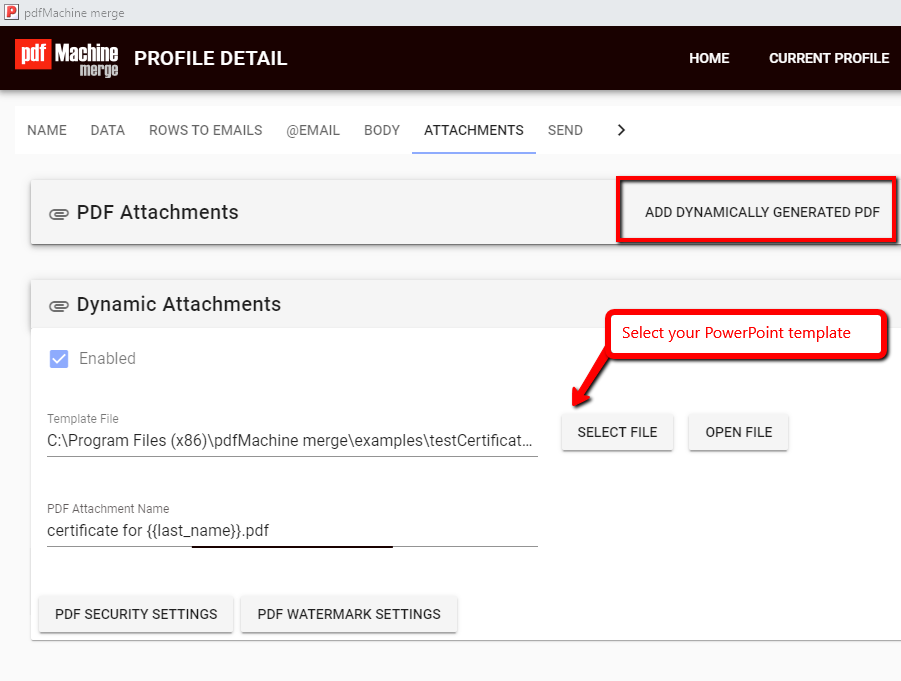Click the Dynamic Attachments section heading
The width and height of the screenshot is (901, 681).
coord(179,305)
